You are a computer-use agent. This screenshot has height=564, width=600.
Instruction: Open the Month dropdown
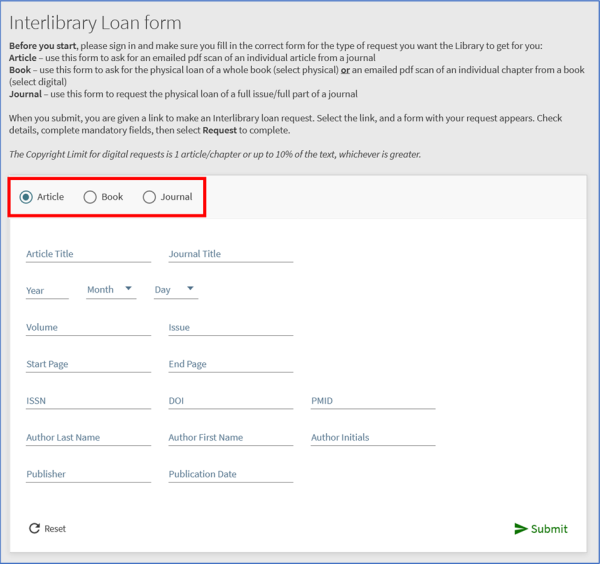pos(111,290)
